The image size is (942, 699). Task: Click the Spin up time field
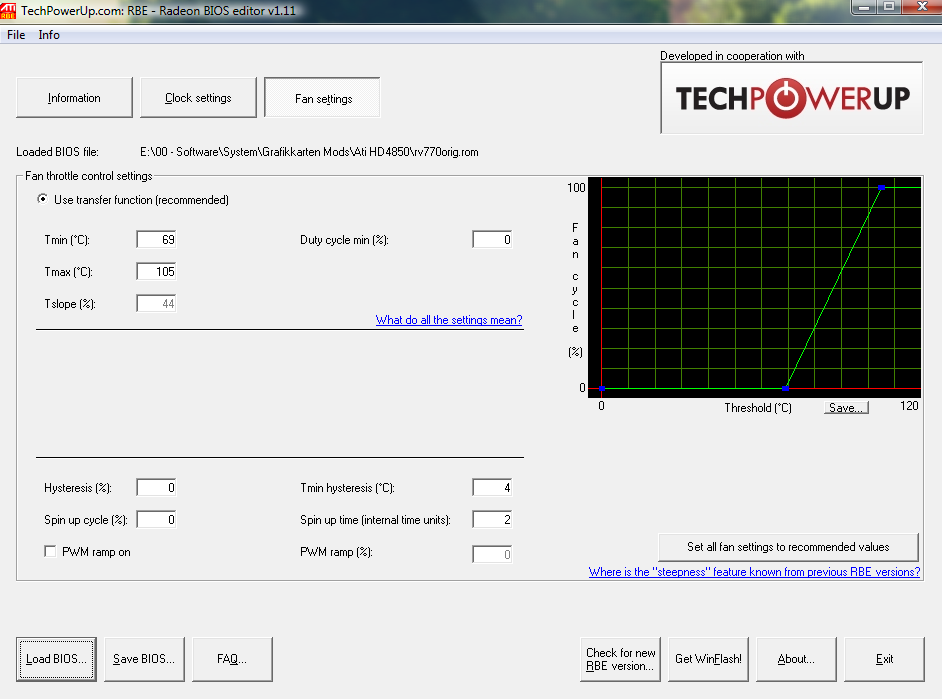pos(492,519)
